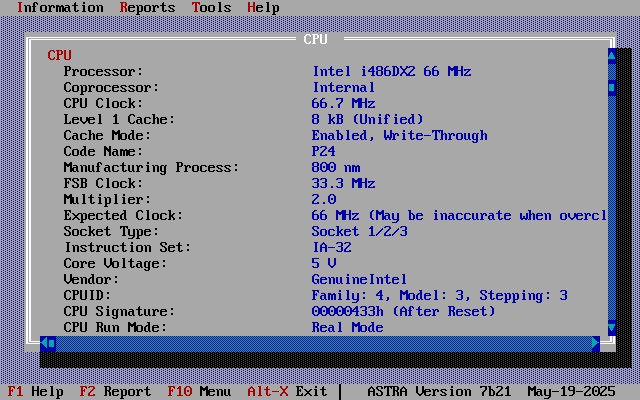Select the Expected Clock label
This screenshot has width=640, height=400.
(123, 216)
